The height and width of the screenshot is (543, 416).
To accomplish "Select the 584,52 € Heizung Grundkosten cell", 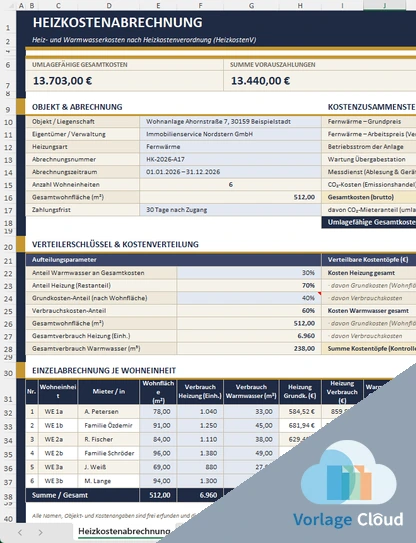I will tap(300, 411).
